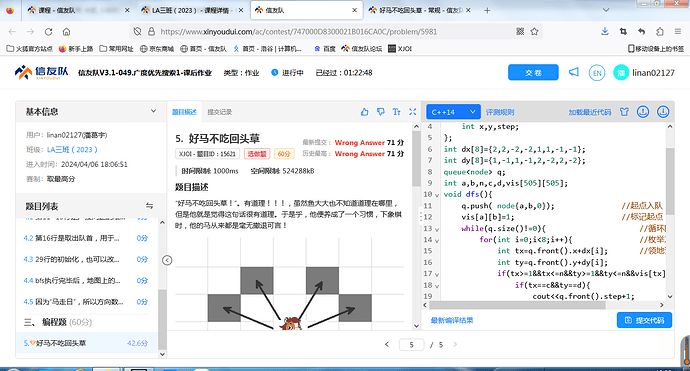Image resolution: width=690 pixels, height=371 pixels.
Task: Switch to the 提交记录 tab
Action: (220, 112)
